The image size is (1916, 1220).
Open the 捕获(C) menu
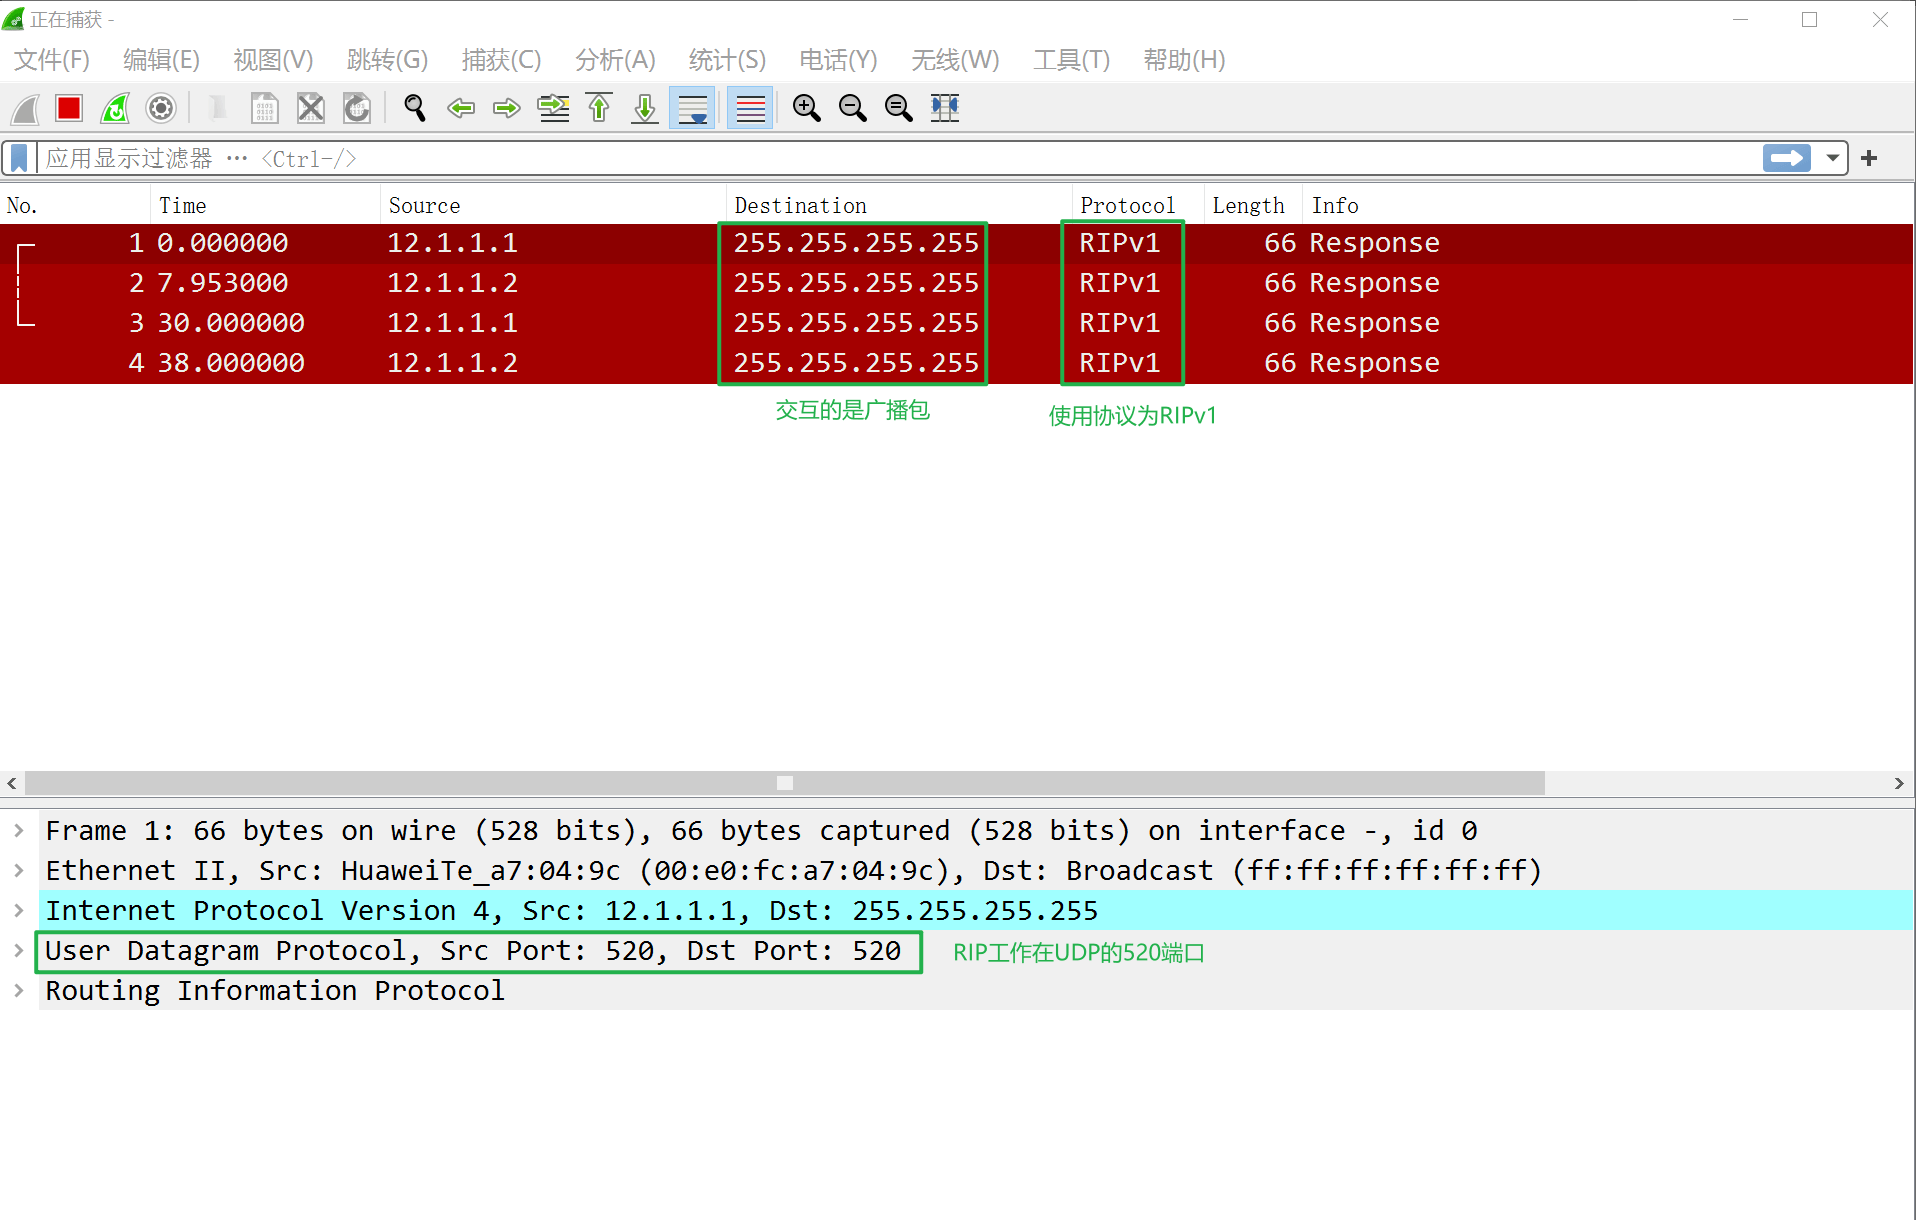click(x=501, y=60)
